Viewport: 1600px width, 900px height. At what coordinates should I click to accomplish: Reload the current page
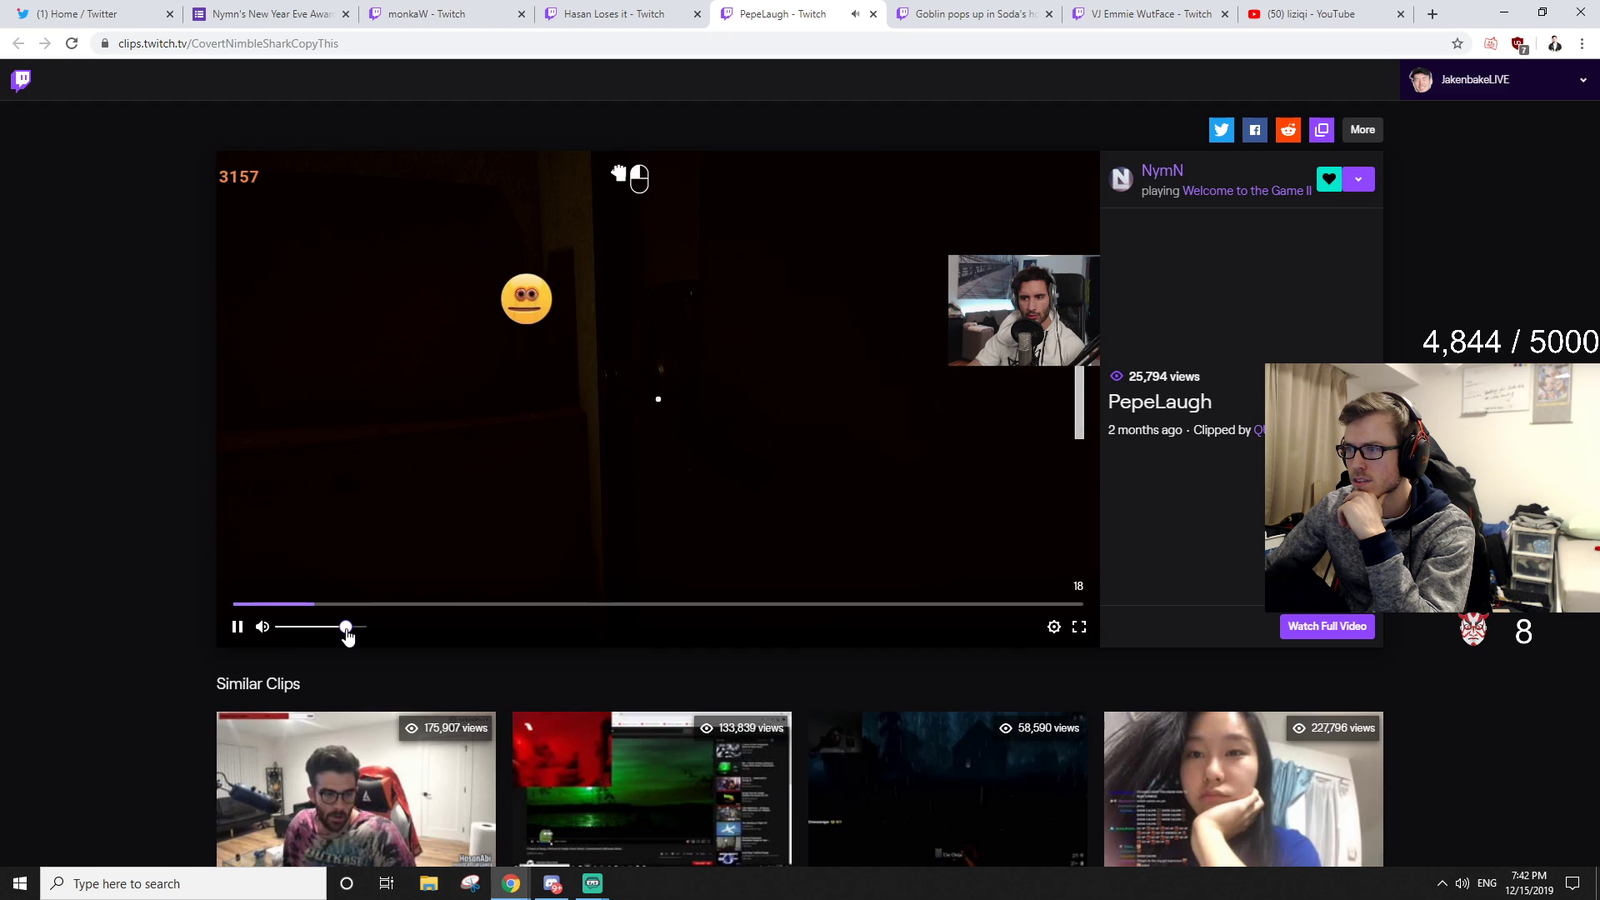pyautogui.click(x=72, y=43)
